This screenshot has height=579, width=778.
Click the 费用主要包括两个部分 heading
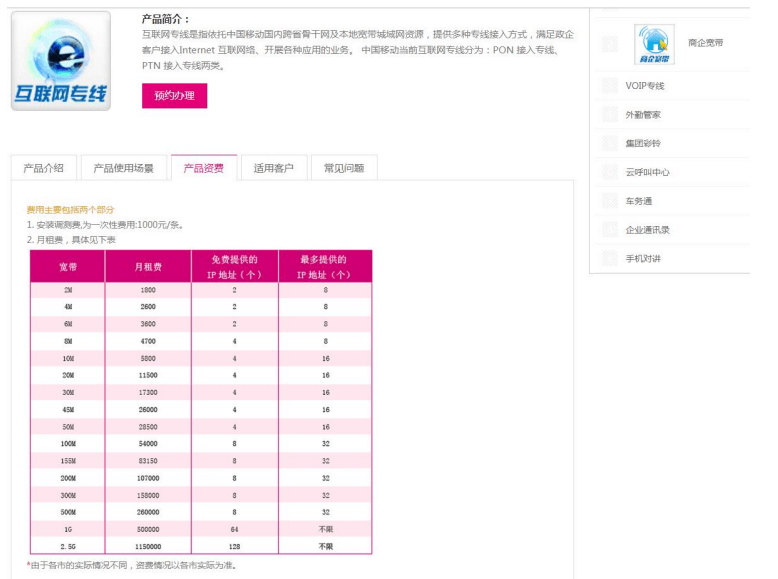(70, 209)
